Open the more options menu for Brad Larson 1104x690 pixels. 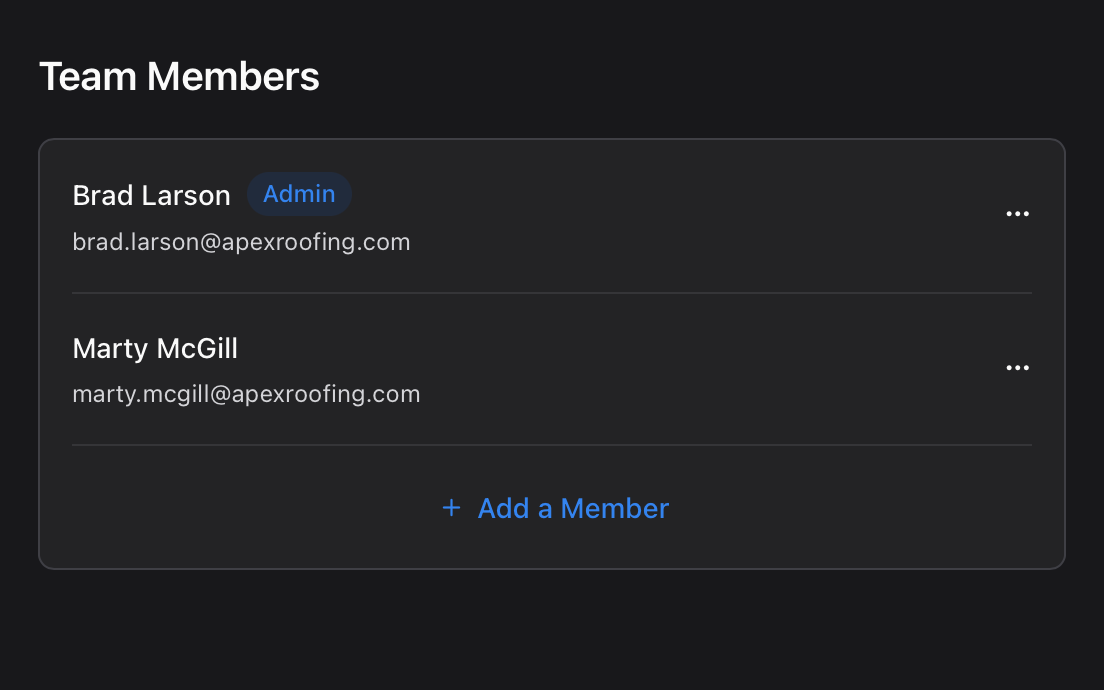click(x=1017, y=214)
